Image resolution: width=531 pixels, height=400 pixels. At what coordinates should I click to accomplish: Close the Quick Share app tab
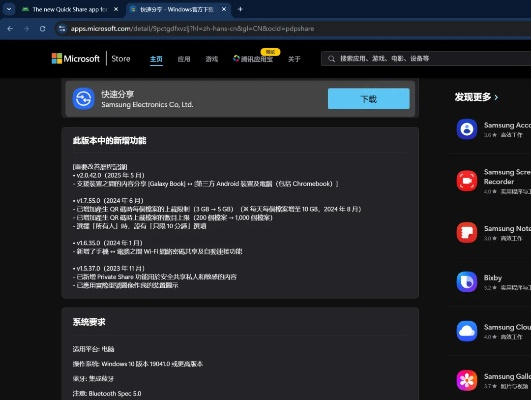point(116,9)
